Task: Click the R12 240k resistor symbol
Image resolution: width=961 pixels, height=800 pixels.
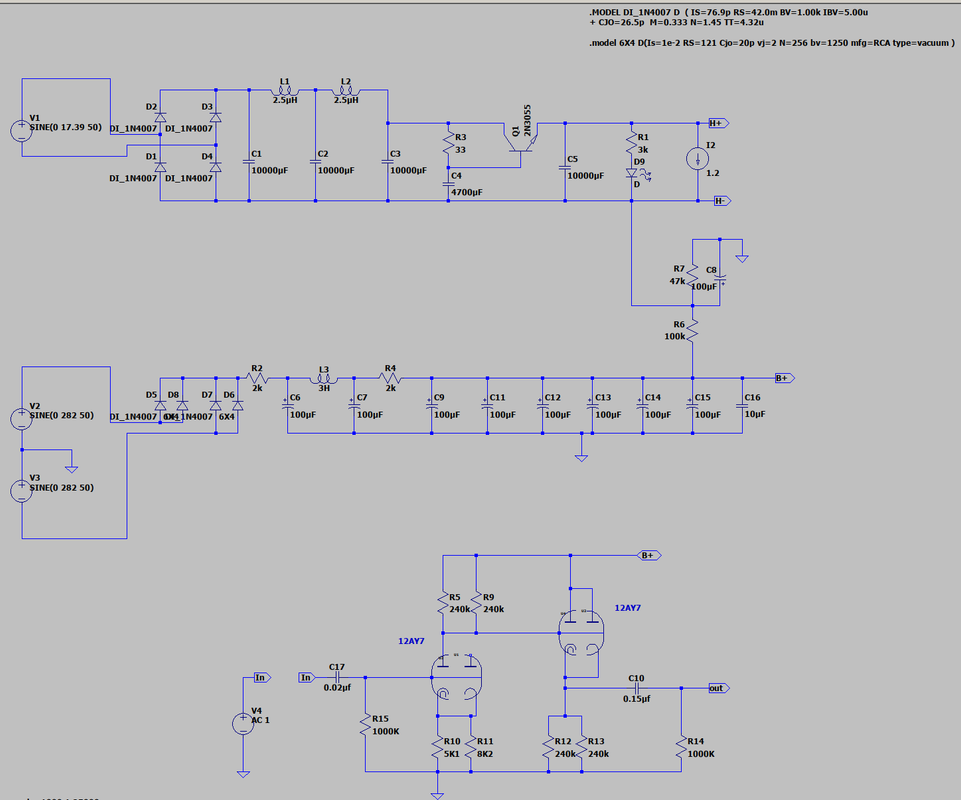Action: point(549,748)
